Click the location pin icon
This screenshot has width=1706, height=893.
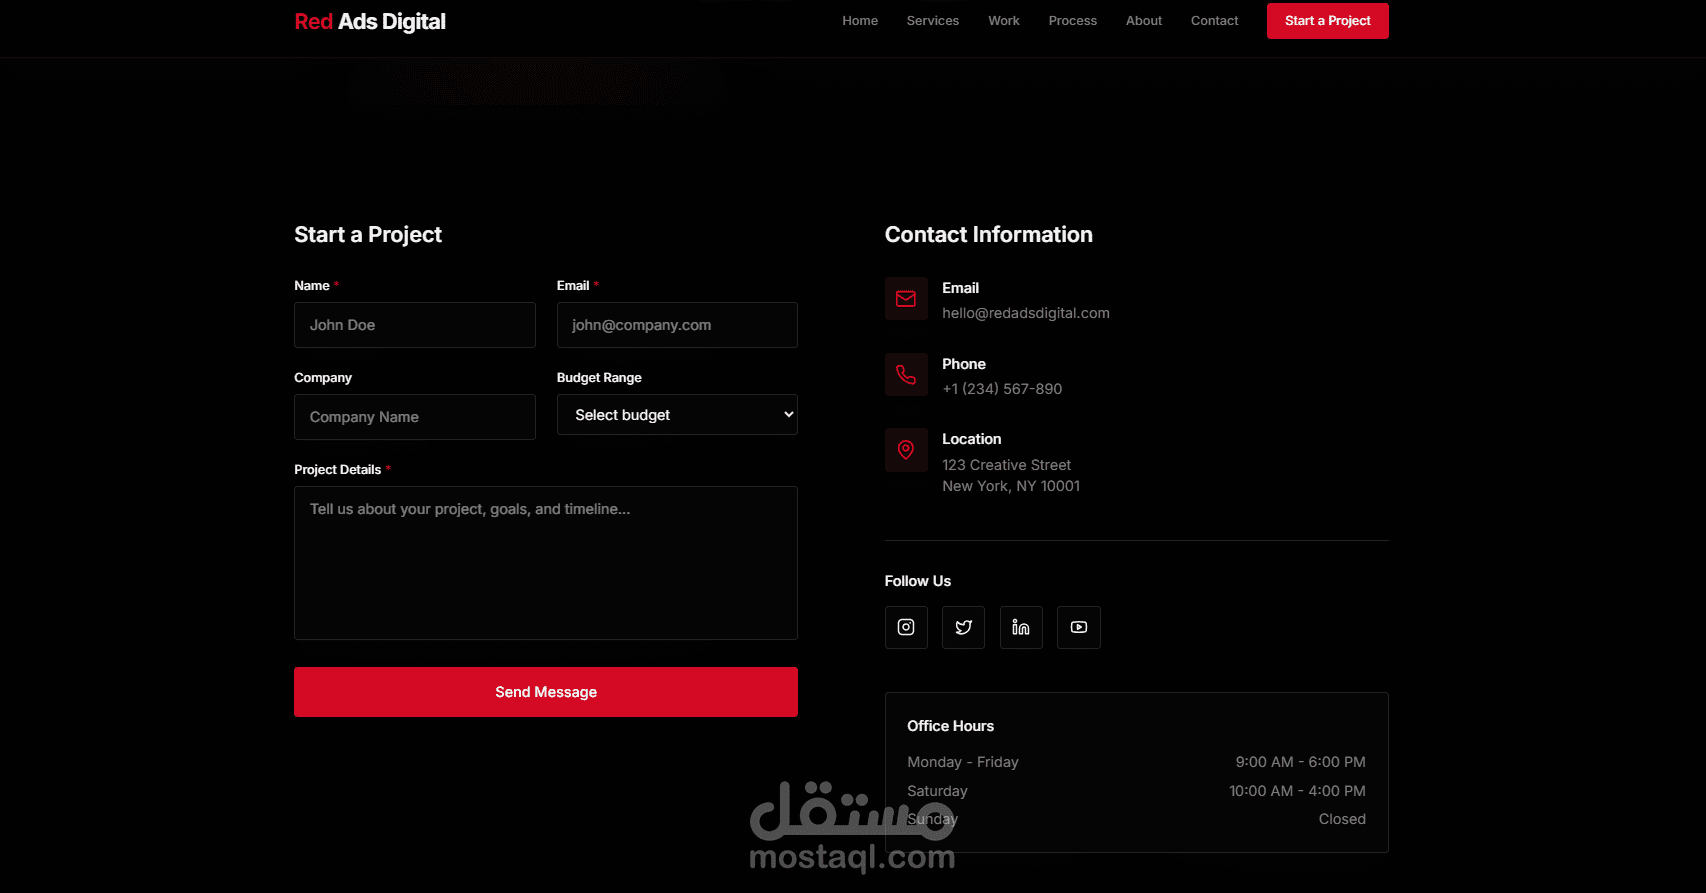coord(906,450)
